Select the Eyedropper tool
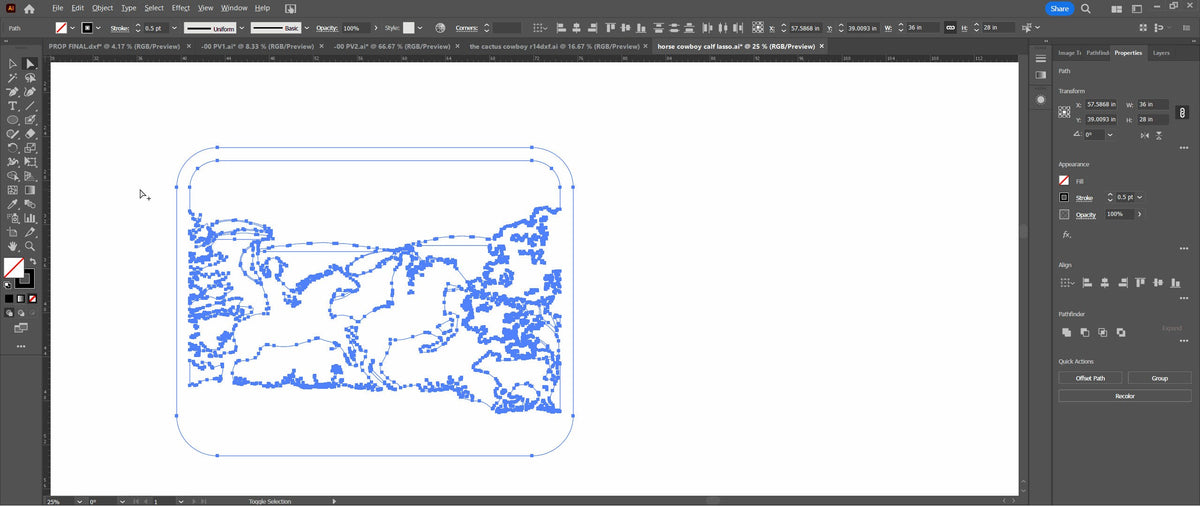 pos(13,203)
